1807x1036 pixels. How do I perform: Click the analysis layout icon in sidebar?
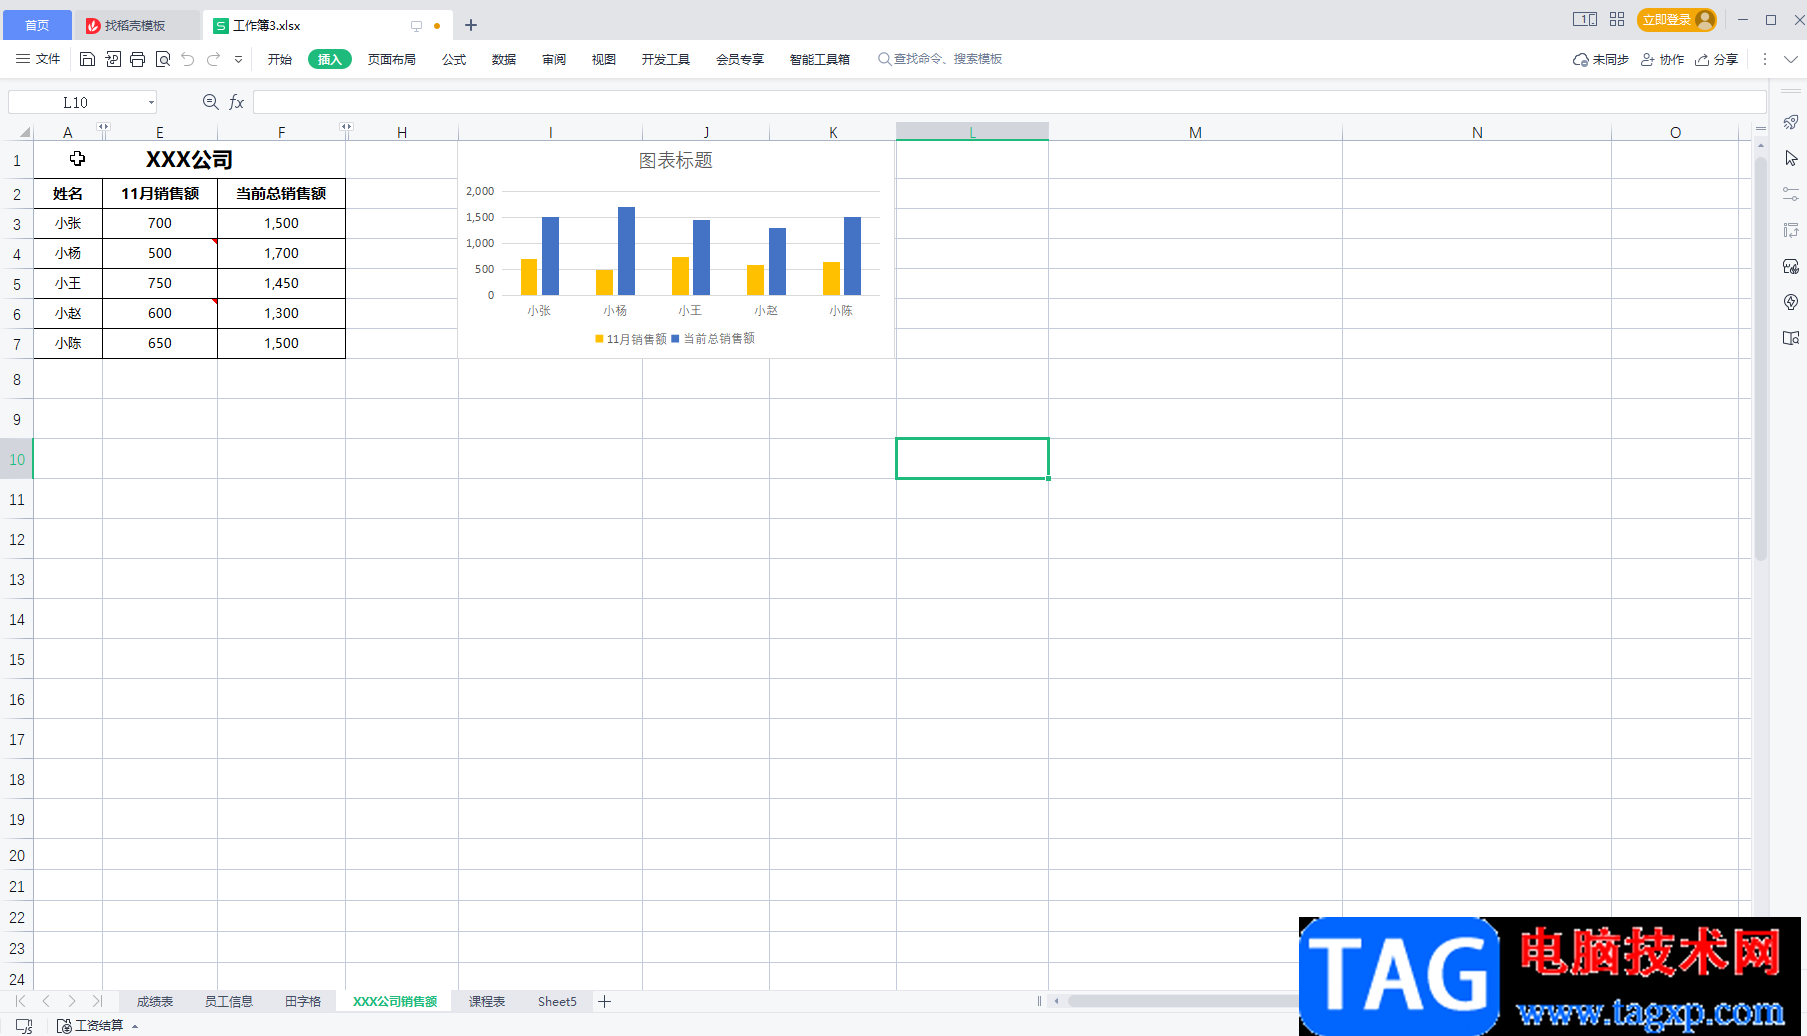click(x=1791, y=230)
